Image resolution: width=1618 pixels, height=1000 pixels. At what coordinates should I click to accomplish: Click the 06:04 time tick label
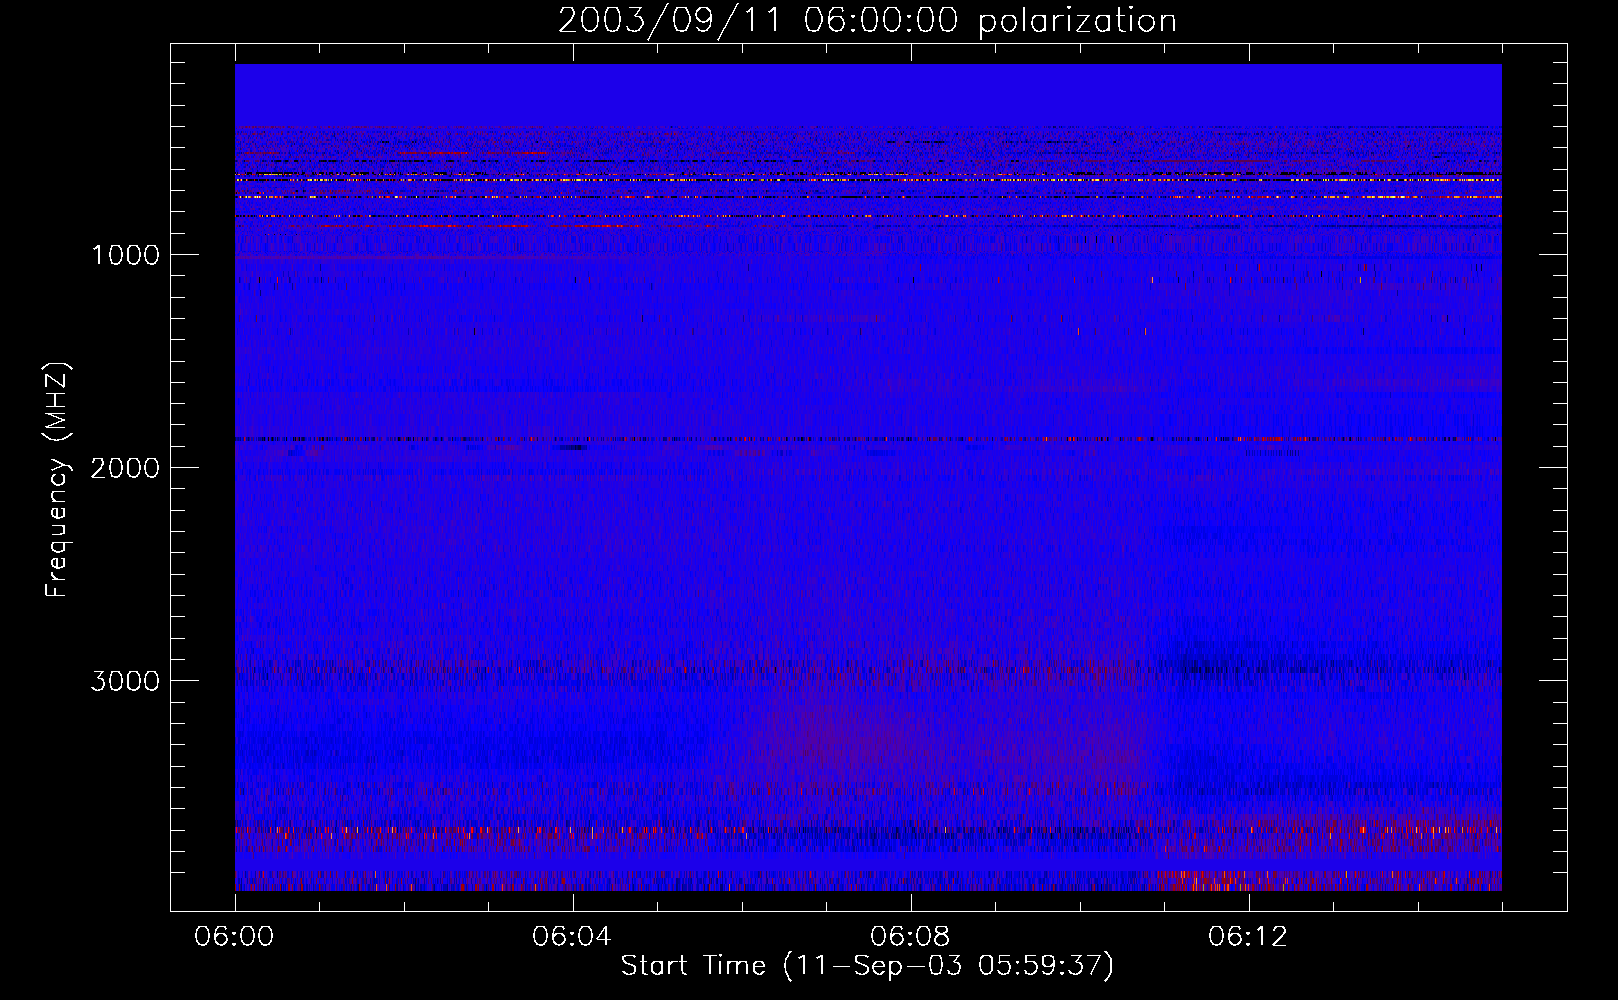(572, 937)
